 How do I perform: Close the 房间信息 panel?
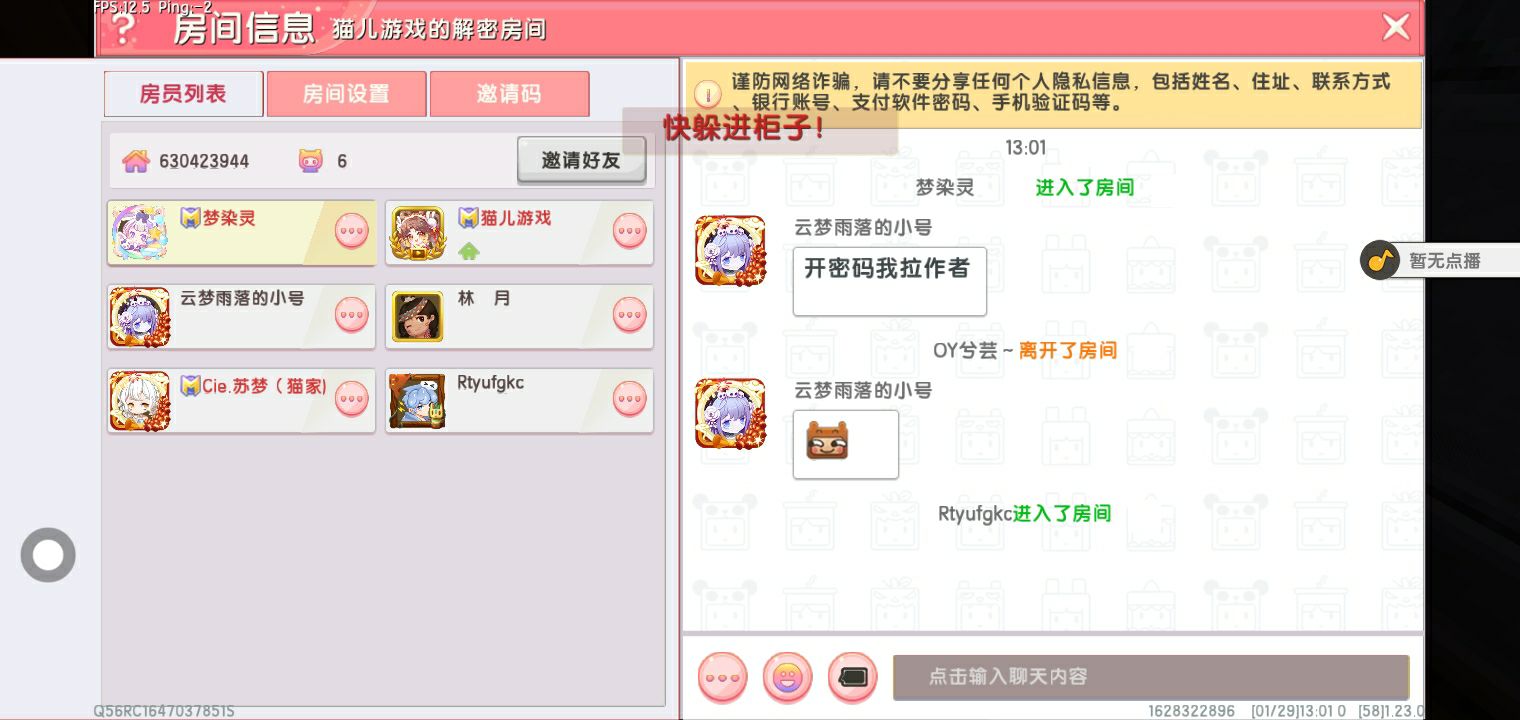coord(1396,27)
